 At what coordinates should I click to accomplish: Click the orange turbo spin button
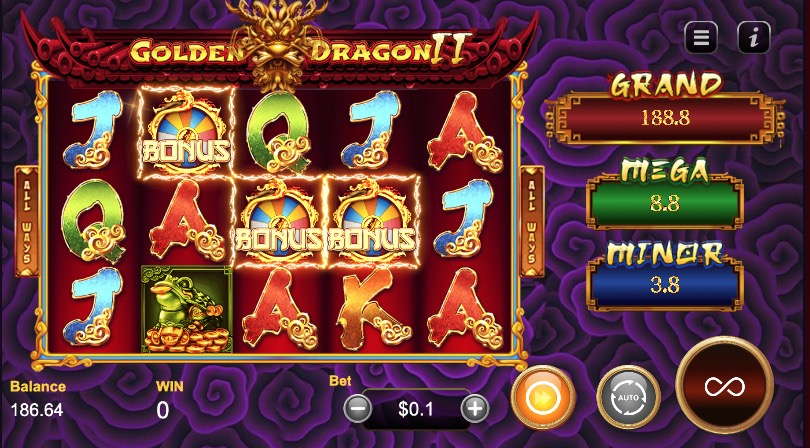pyautogui.click(x=543, y=398)
